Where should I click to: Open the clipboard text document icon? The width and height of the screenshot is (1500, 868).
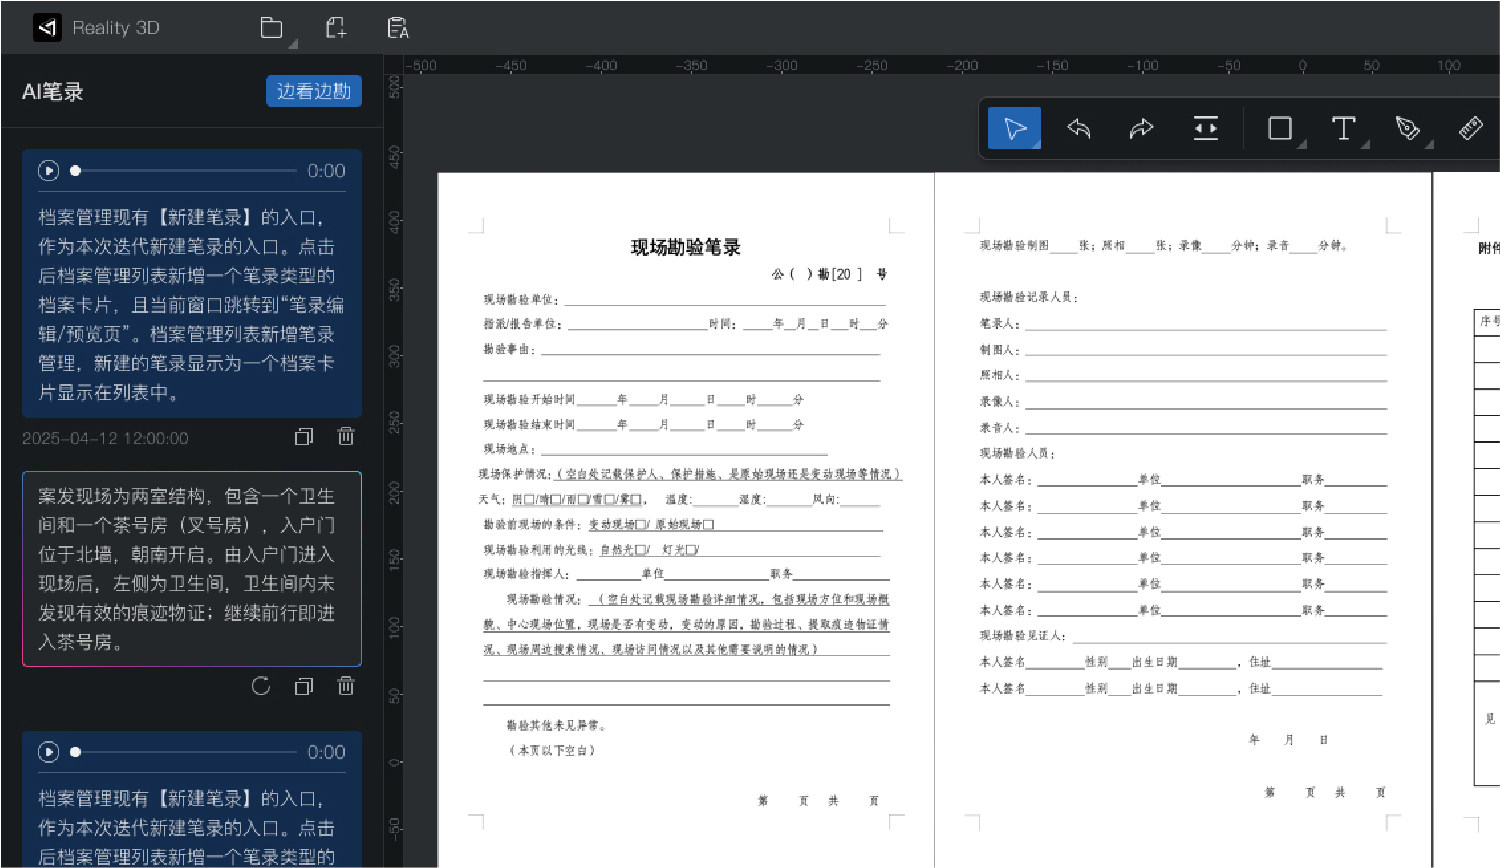397,28
